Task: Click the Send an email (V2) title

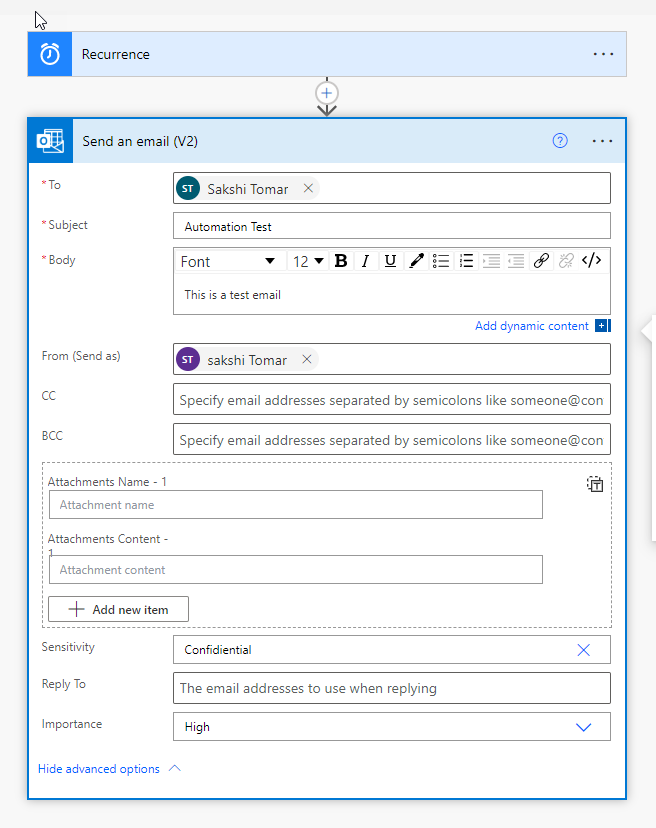Action: pos(140,142)
